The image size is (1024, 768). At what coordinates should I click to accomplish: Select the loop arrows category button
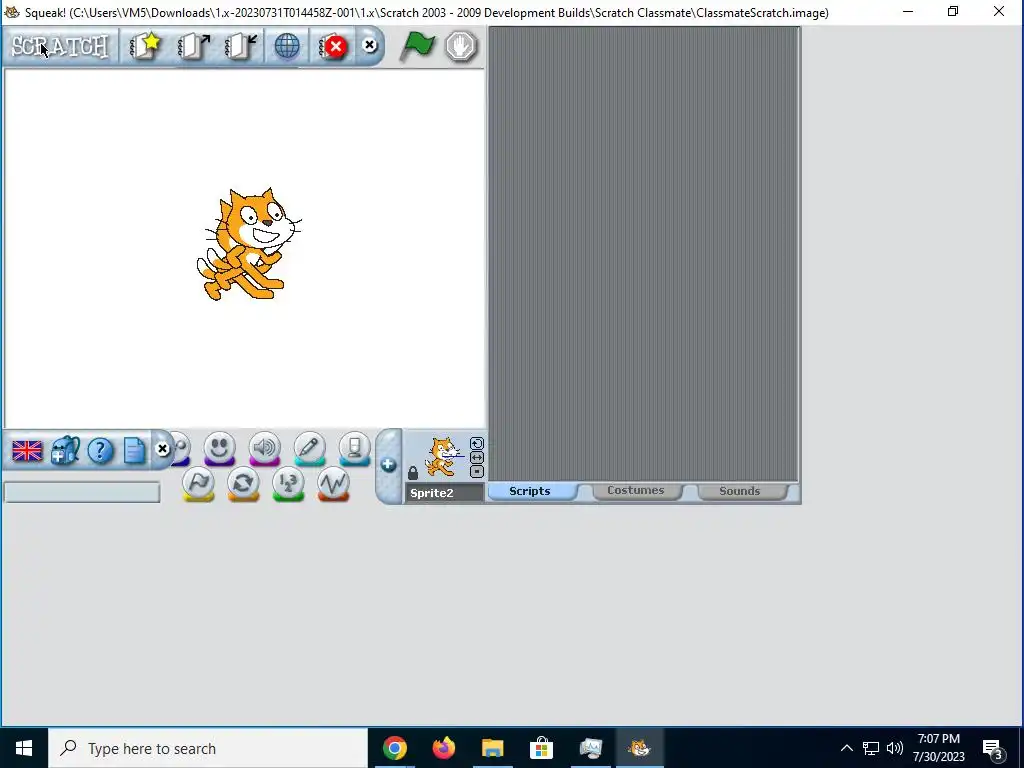point(244,485)
